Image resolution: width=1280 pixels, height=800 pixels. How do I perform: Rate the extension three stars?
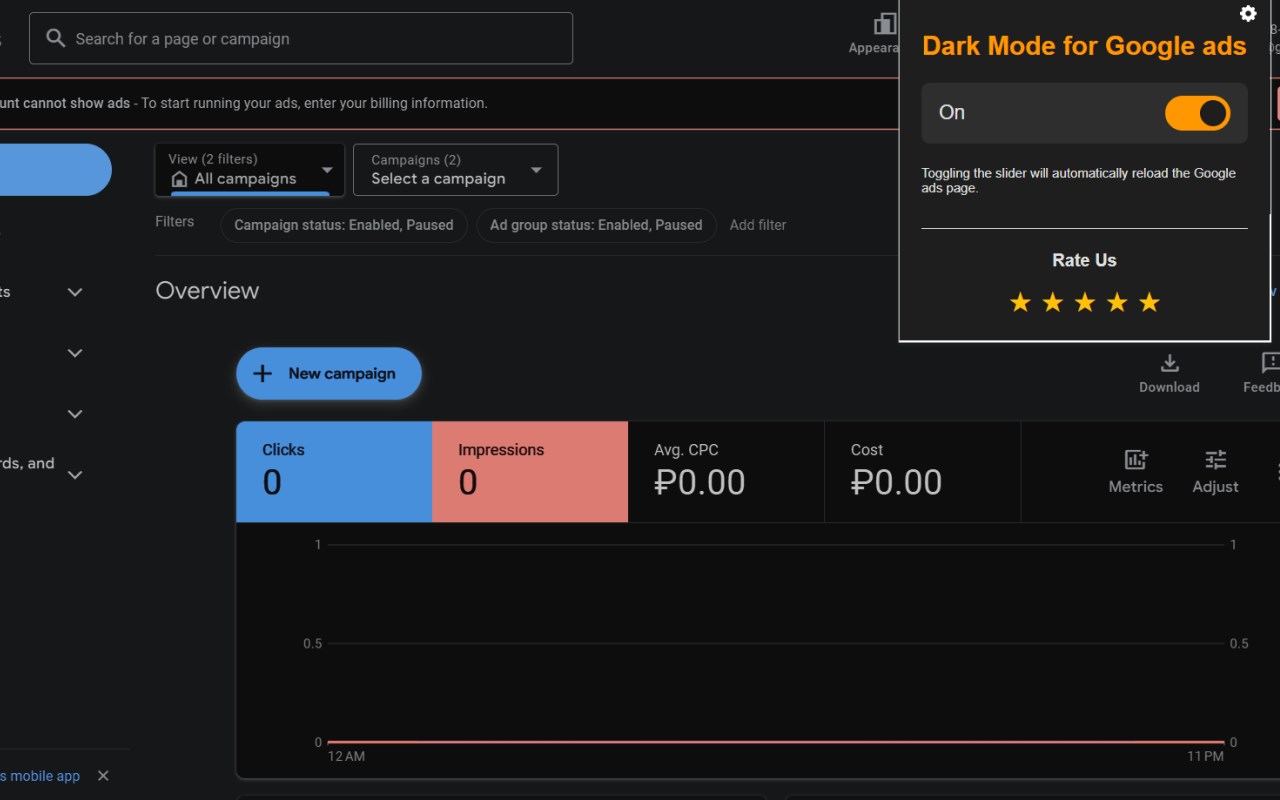1085,302
